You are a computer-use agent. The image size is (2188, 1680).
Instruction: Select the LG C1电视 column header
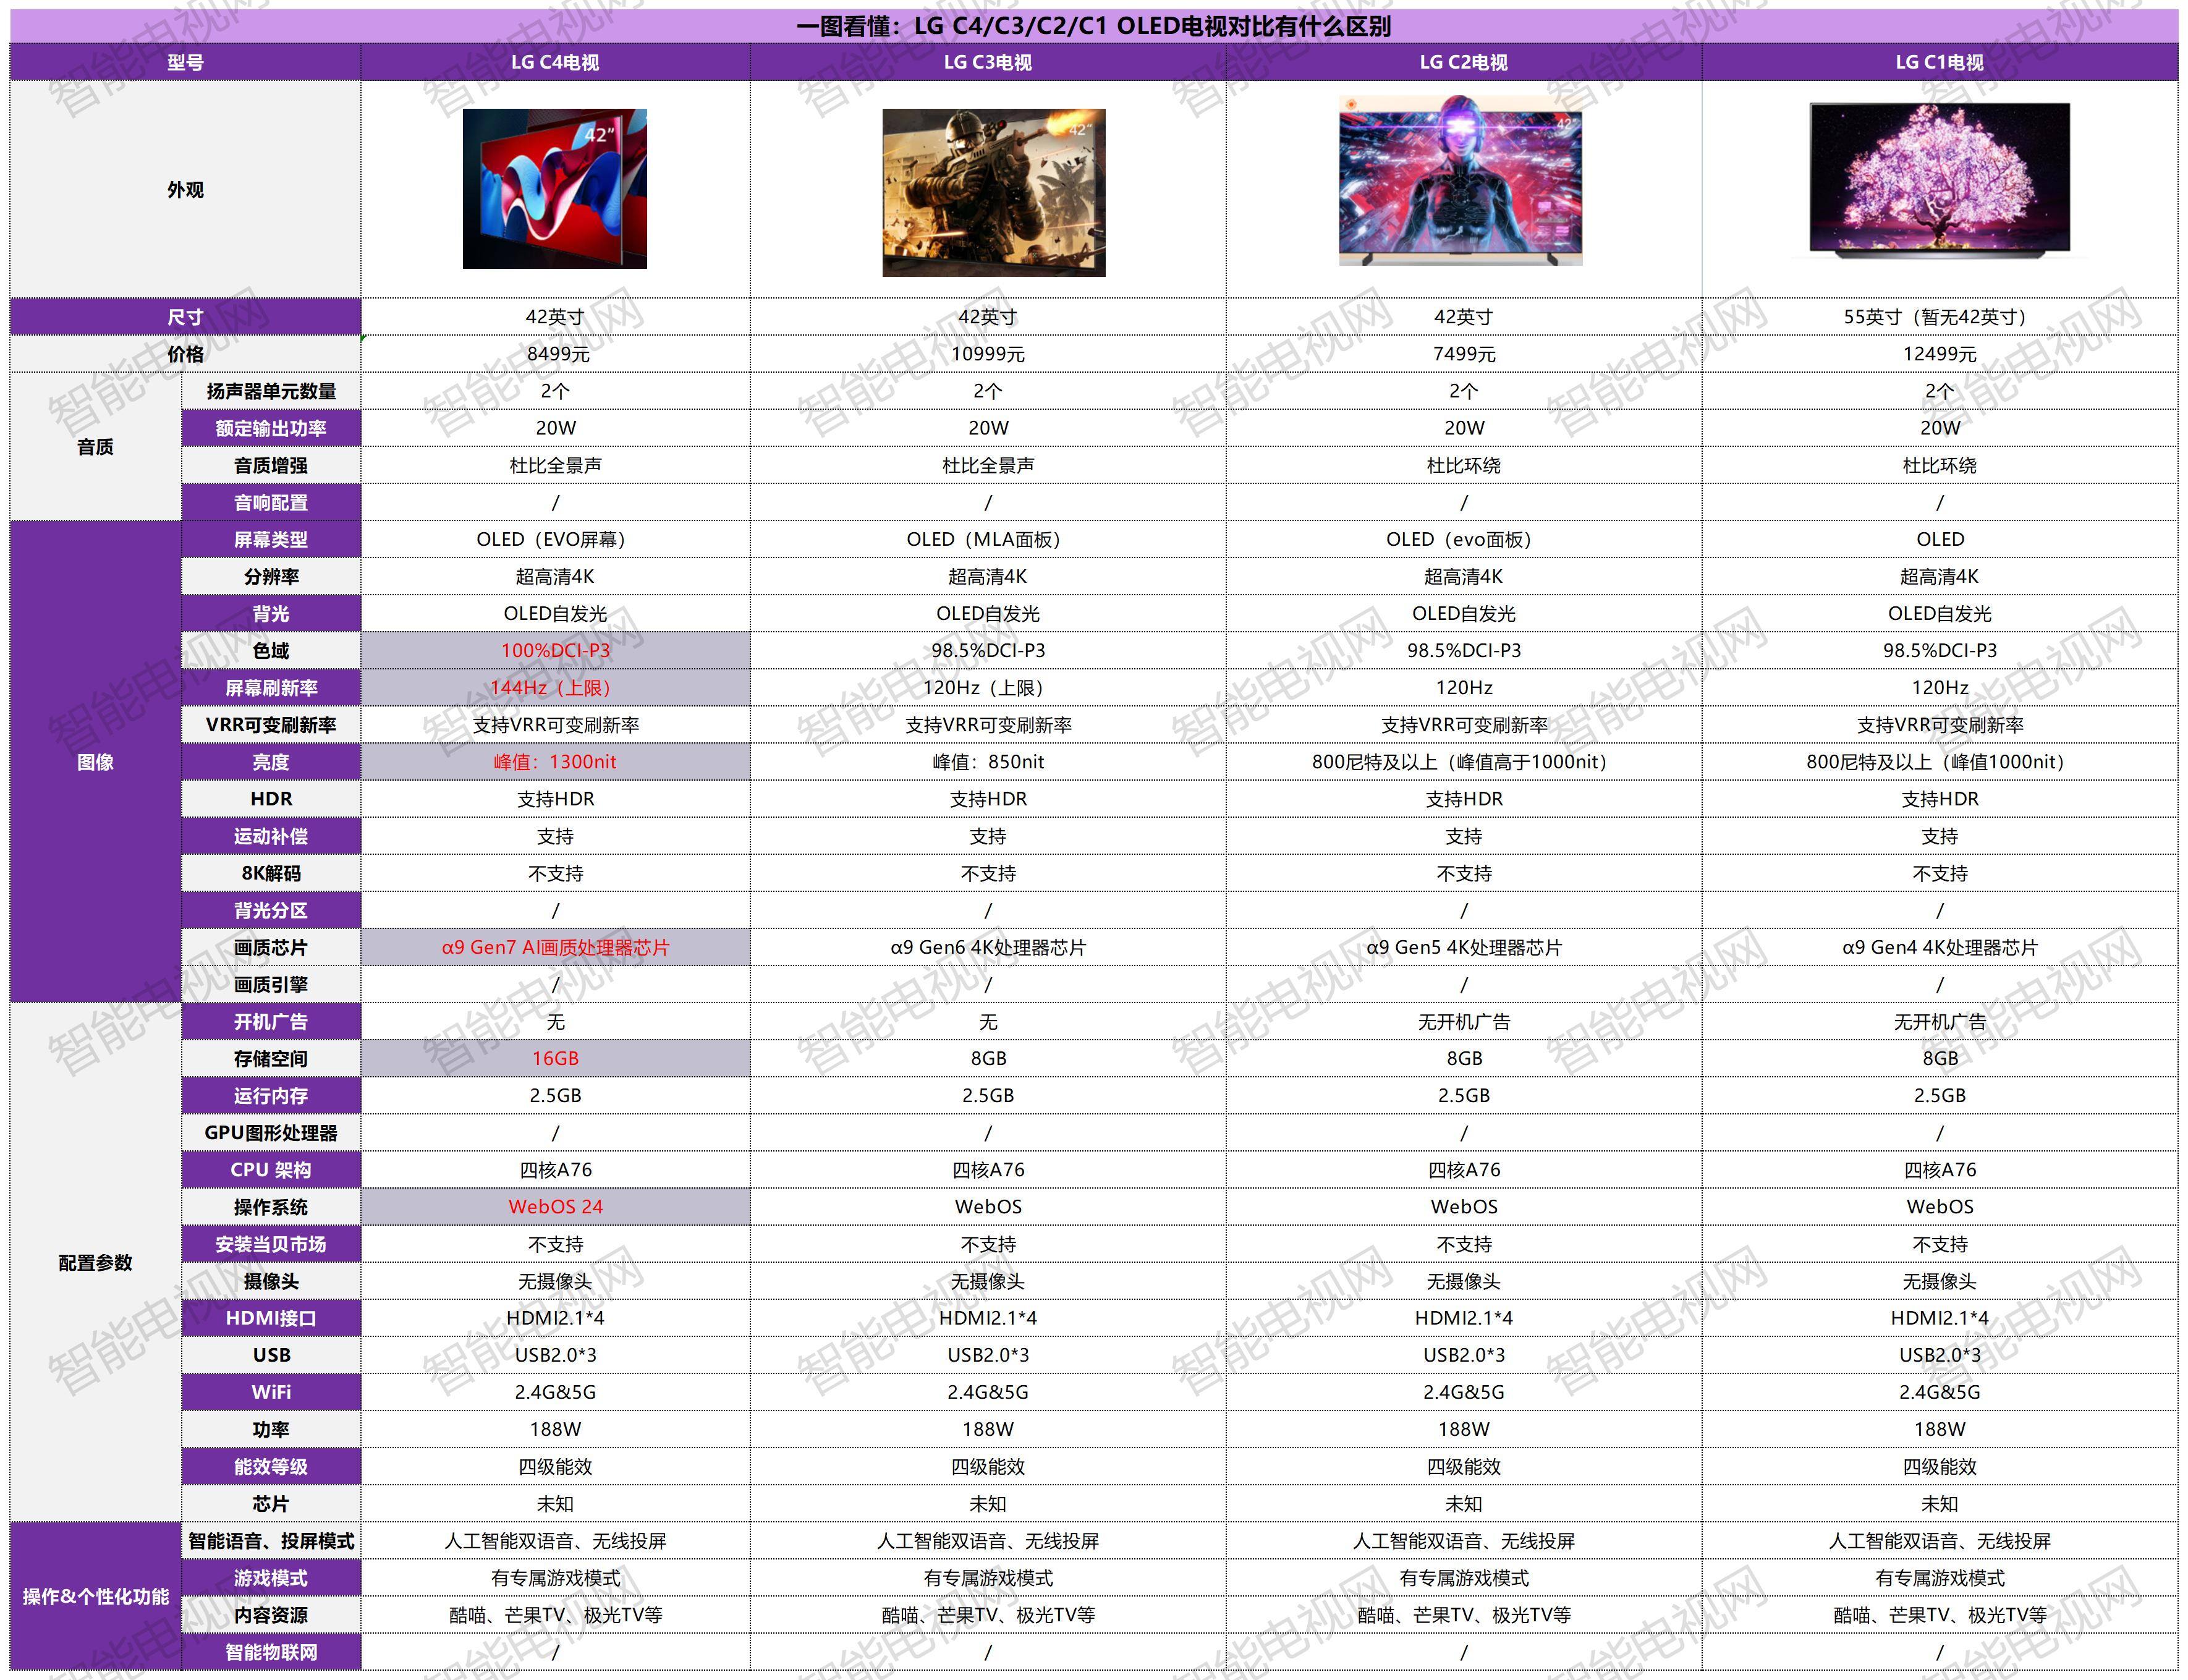tap(1940, 62)
